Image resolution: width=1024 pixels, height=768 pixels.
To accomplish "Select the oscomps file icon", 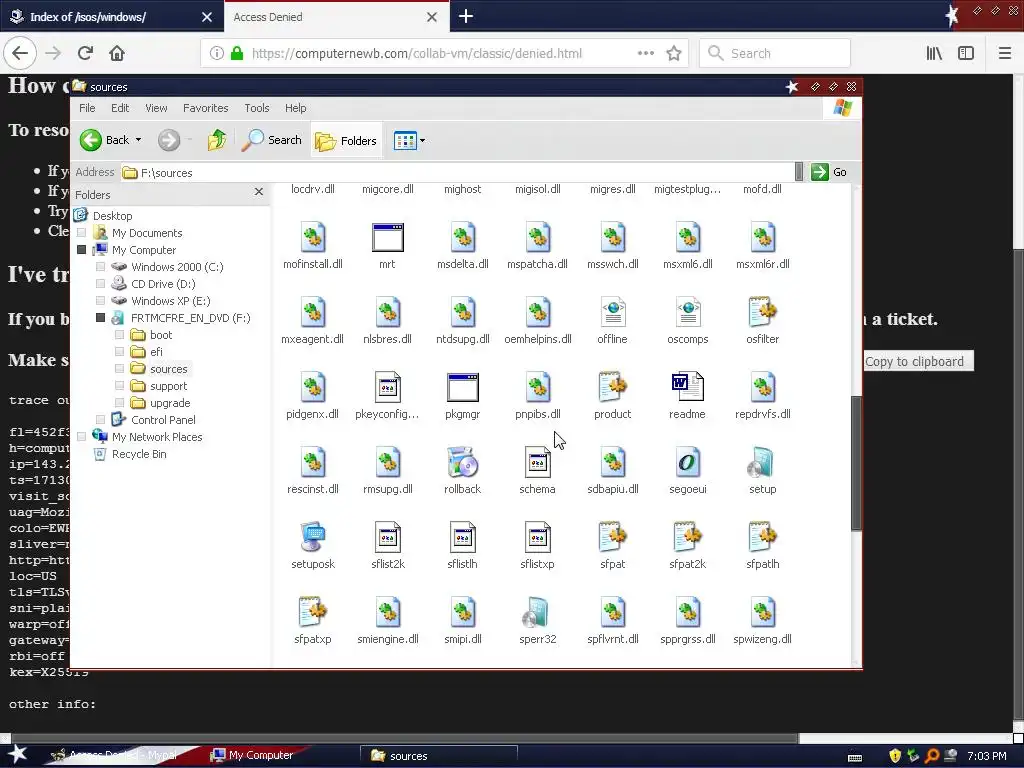I will coord(687,313).
